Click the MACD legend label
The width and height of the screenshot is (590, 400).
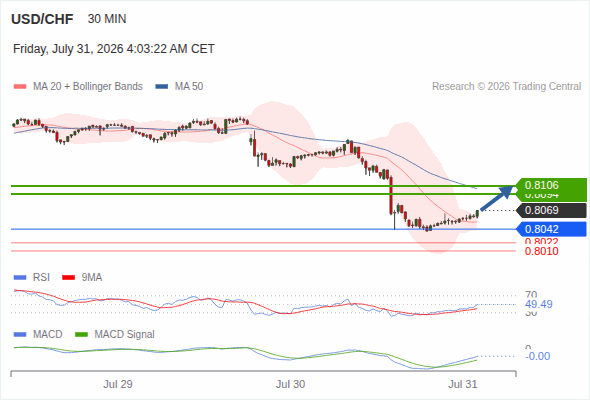pyautogui.click(x=48, y=335)
